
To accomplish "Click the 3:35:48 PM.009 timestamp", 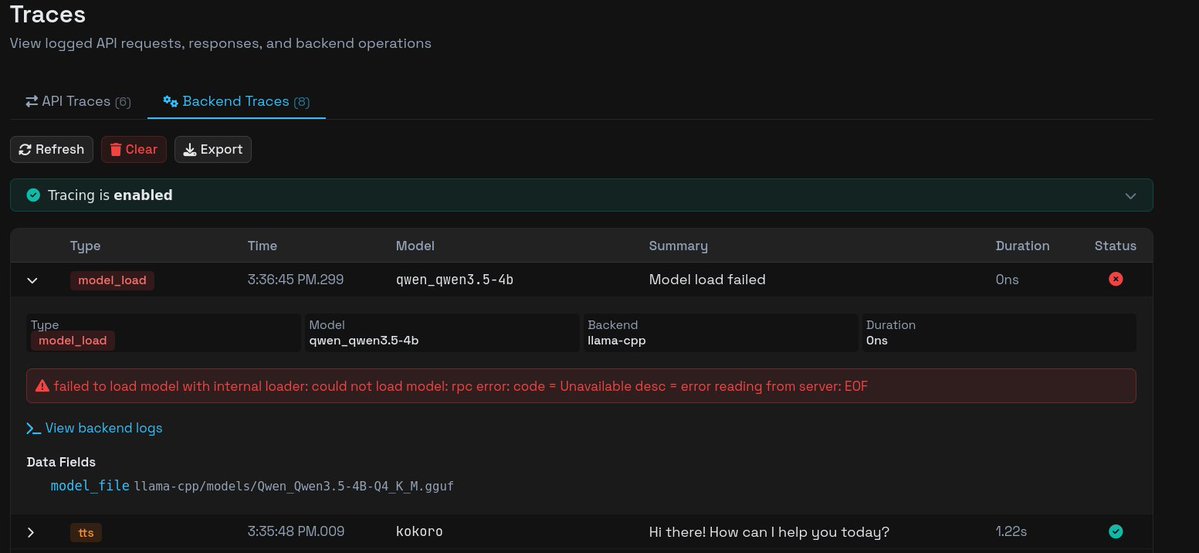I will coord(295,532).
